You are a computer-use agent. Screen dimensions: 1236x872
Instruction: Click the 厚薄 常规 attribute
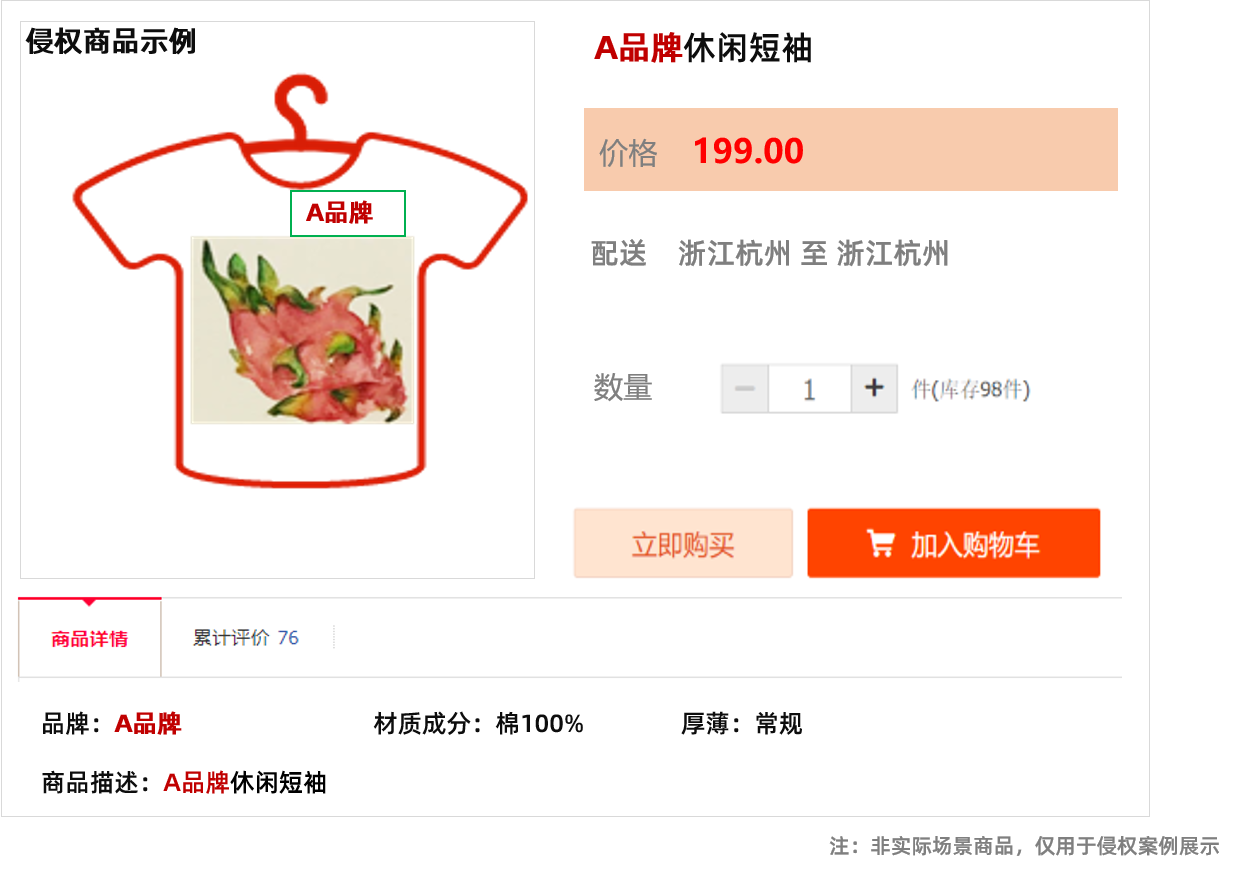pos(742,724)
